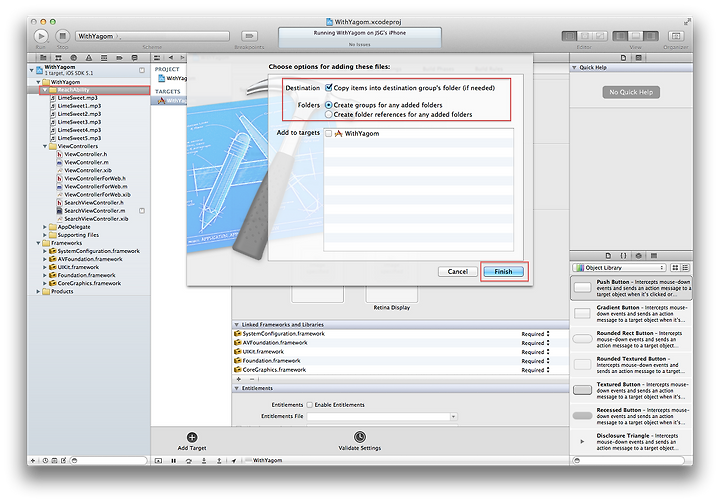Select Gradient Button in Object Library
This screenshot has width=720, height=503.
pyautogui.click(x=631, y=313)
